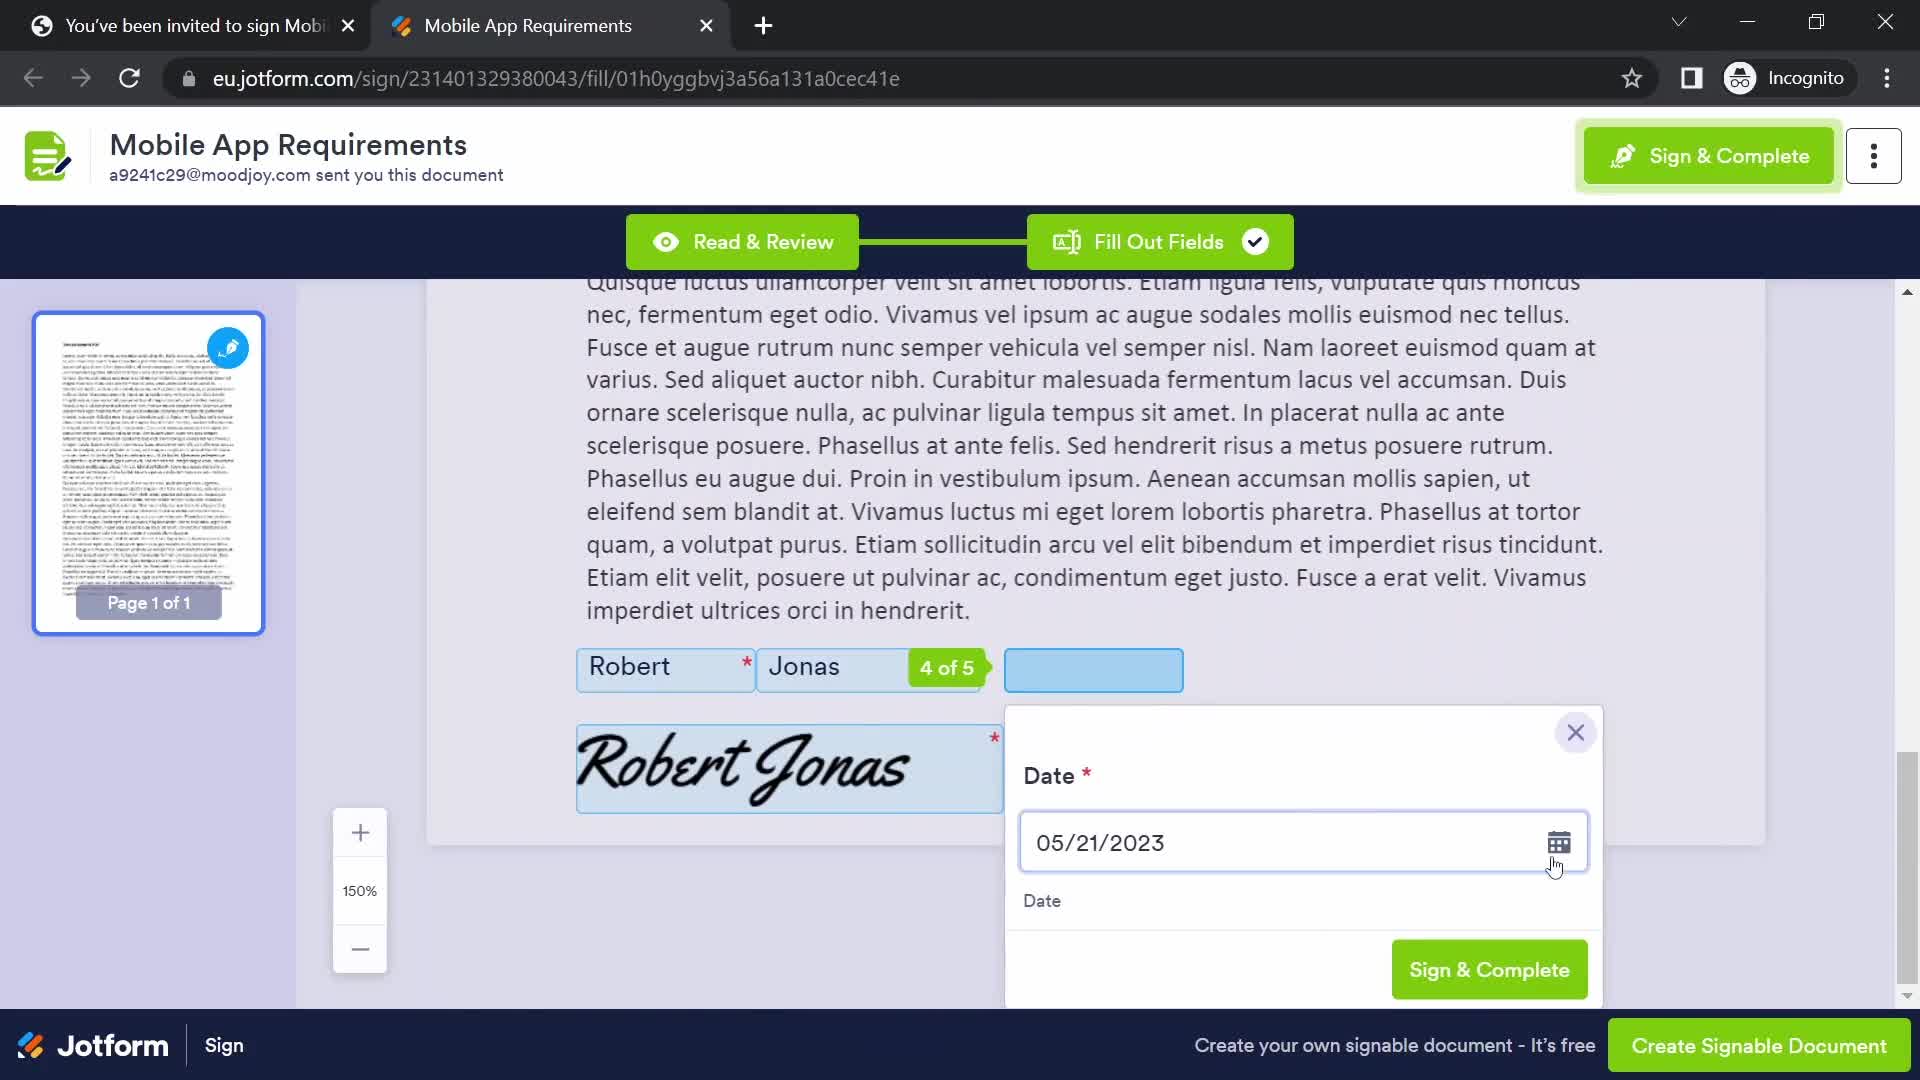The width and height of the screenshot is (1920, 1080).
Task: Open a new browser tab
Action: click(x=763, y=26)
